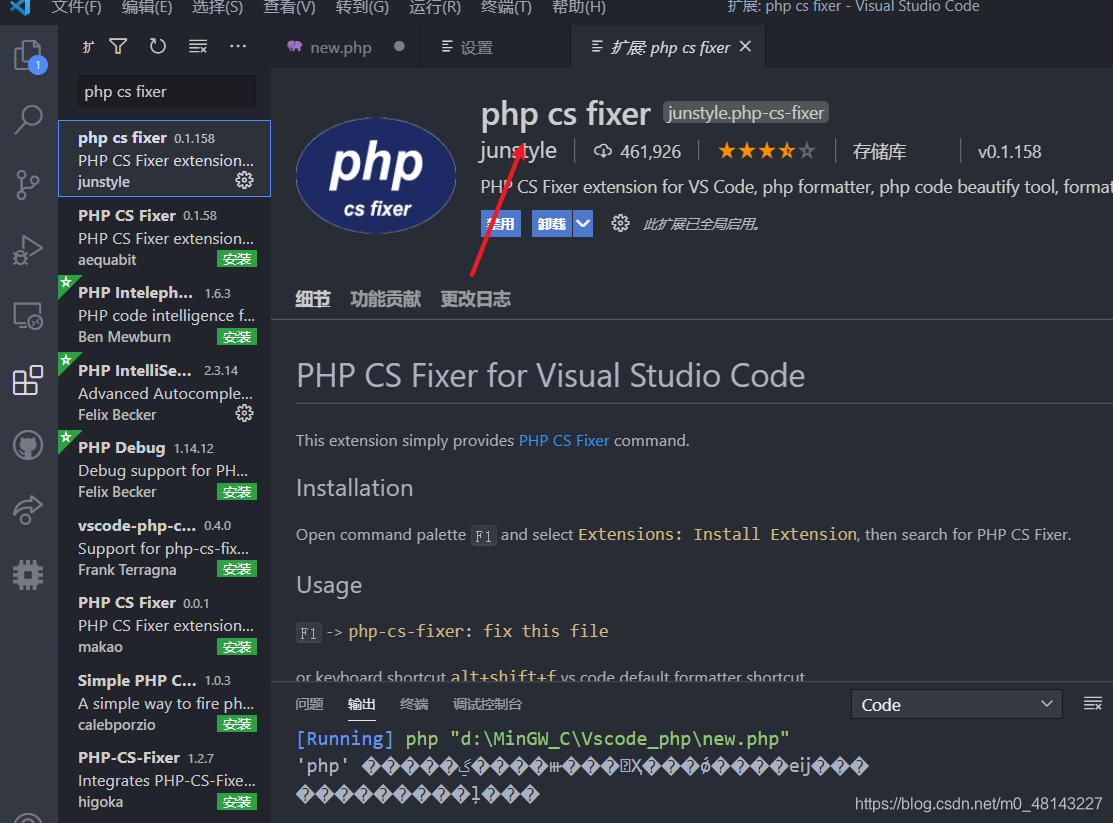1113x823 pixels.
Task: Select the 更改日志 tab
Action: click(x=476, y=299)
